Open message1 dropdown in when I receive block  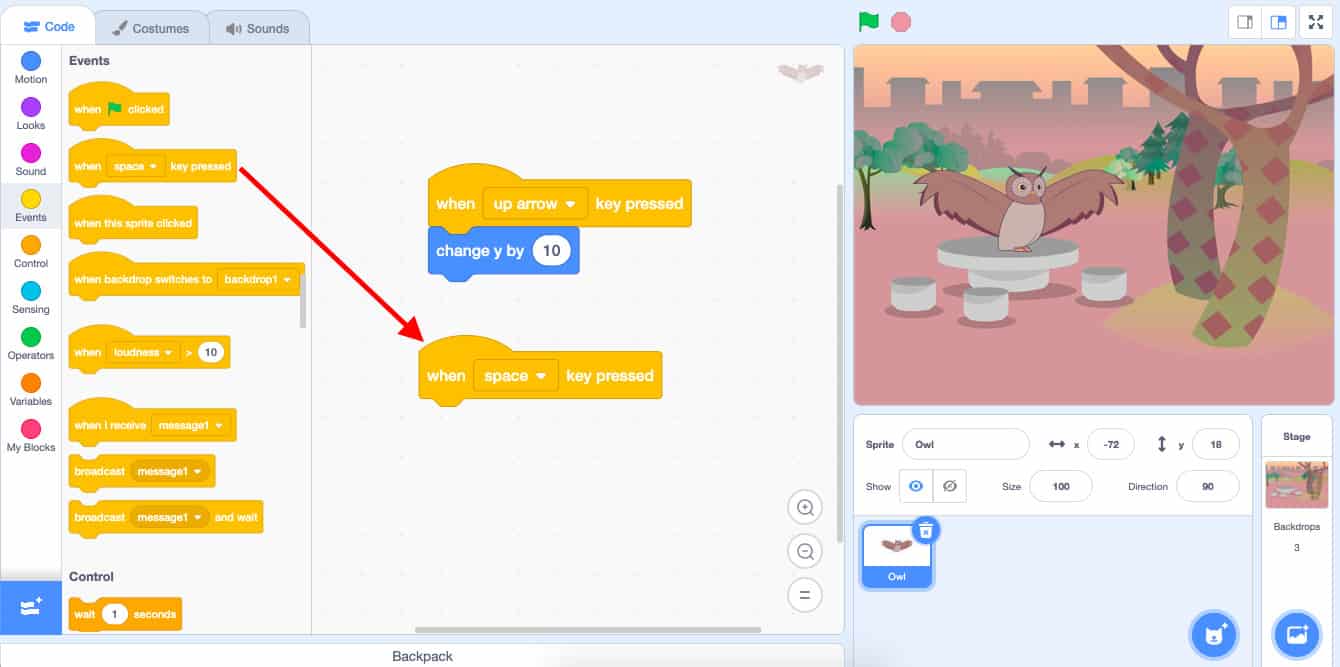189,425
